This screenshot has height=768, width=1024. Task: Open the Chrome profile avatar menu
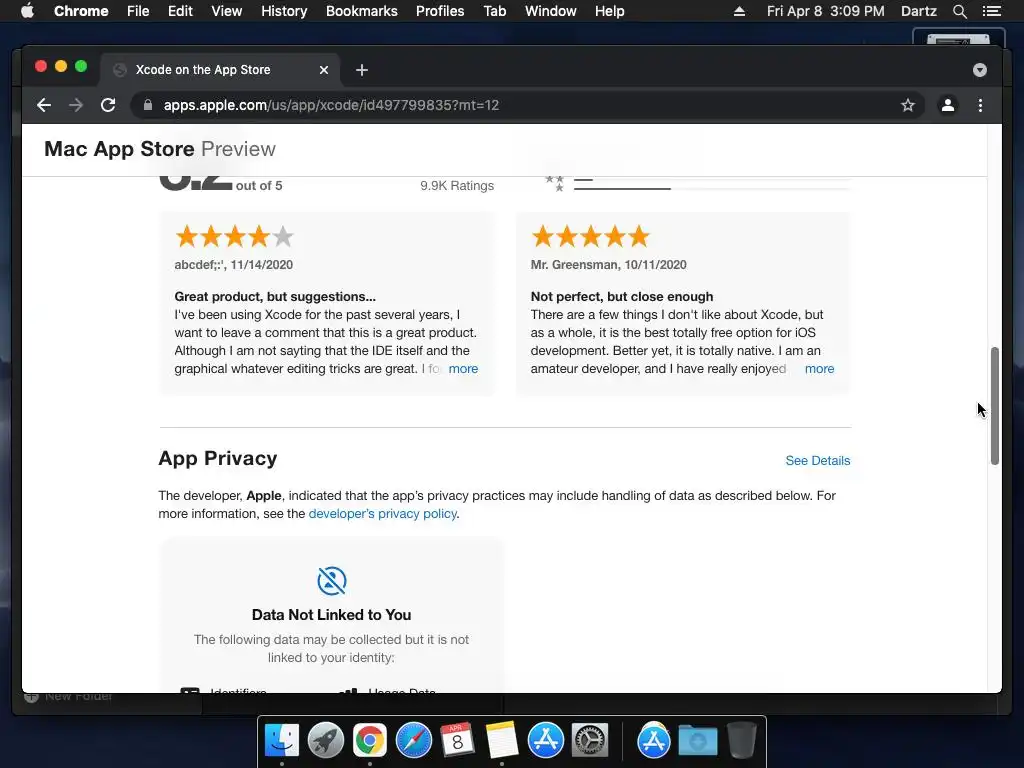pos(948,105)
